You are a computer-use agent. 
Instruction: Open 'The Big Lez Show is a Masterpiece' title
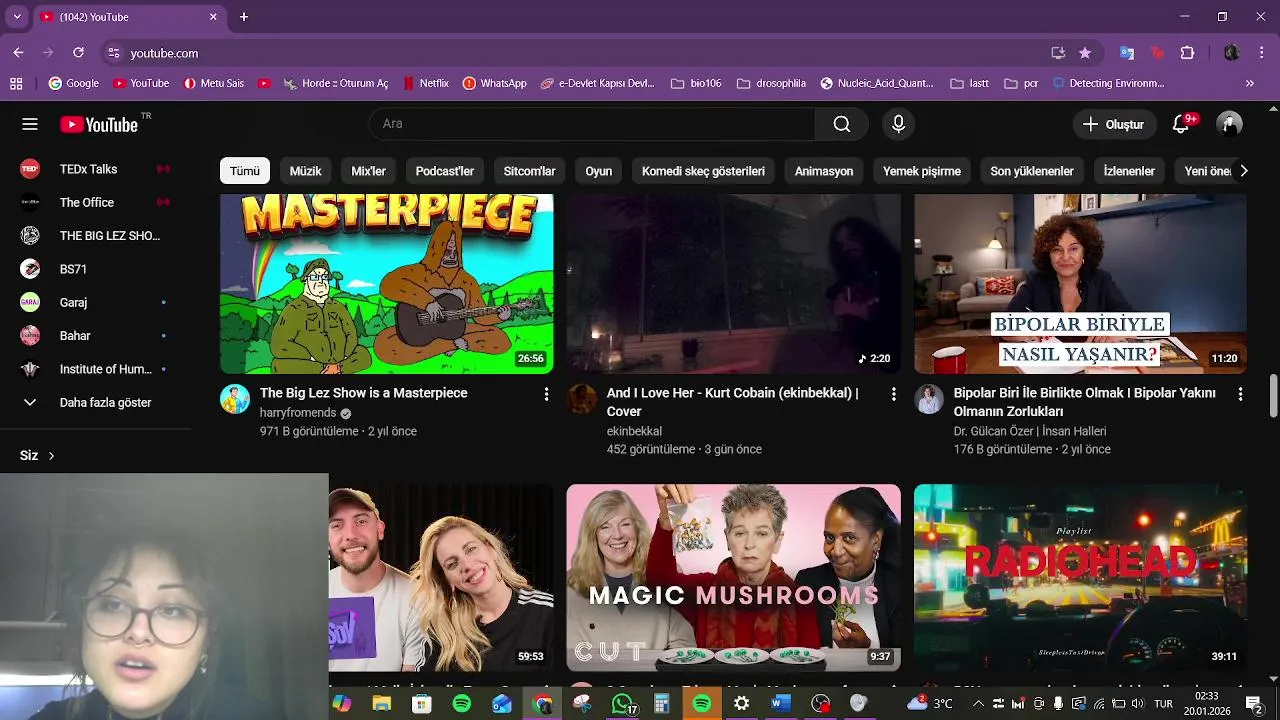(x=364, y=393)
